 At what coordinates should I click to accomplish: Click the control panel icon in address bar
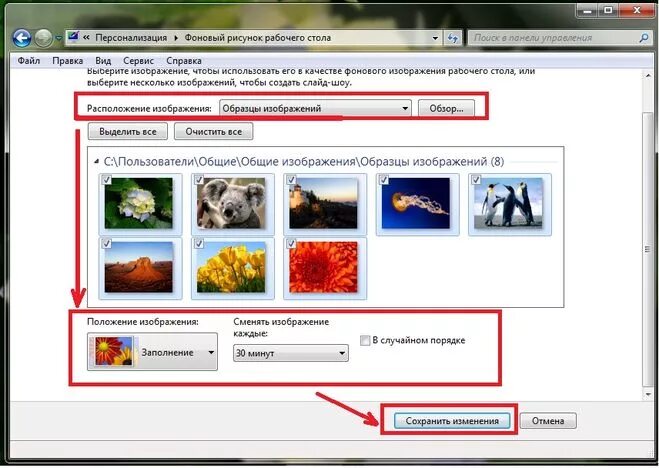point(73,37)
